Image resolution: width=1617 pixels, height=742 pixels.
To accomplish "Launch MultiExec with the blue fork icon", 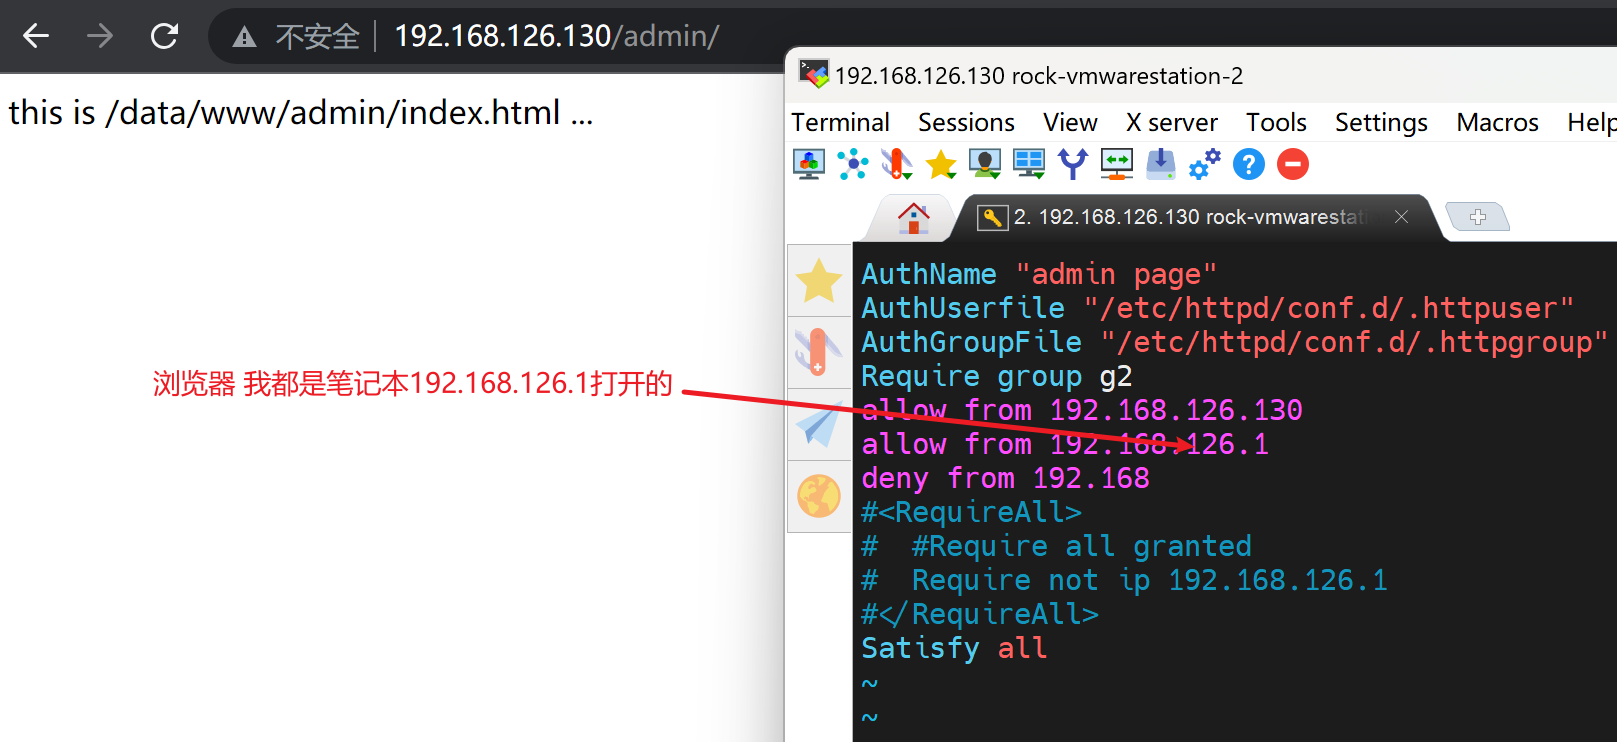I will pyautogui.click(x=1073, y=164).
